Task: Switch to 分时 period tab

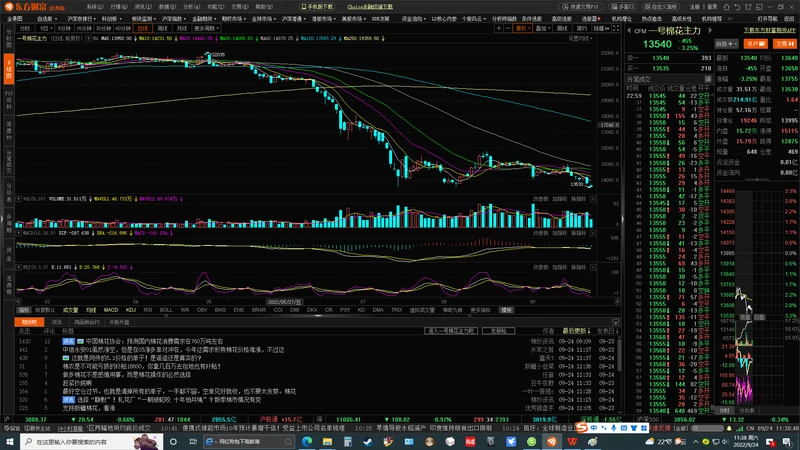Action: coord(24,29)
